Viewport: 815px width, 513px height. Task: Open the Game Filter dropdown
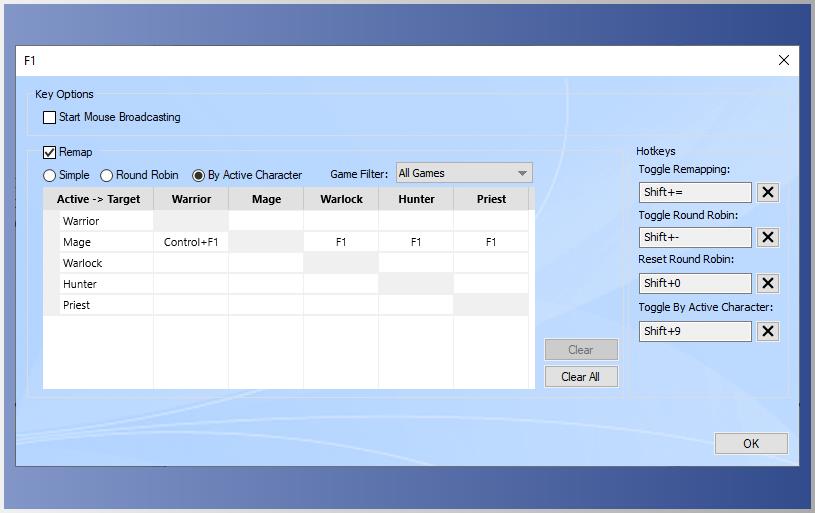(464, 173)
